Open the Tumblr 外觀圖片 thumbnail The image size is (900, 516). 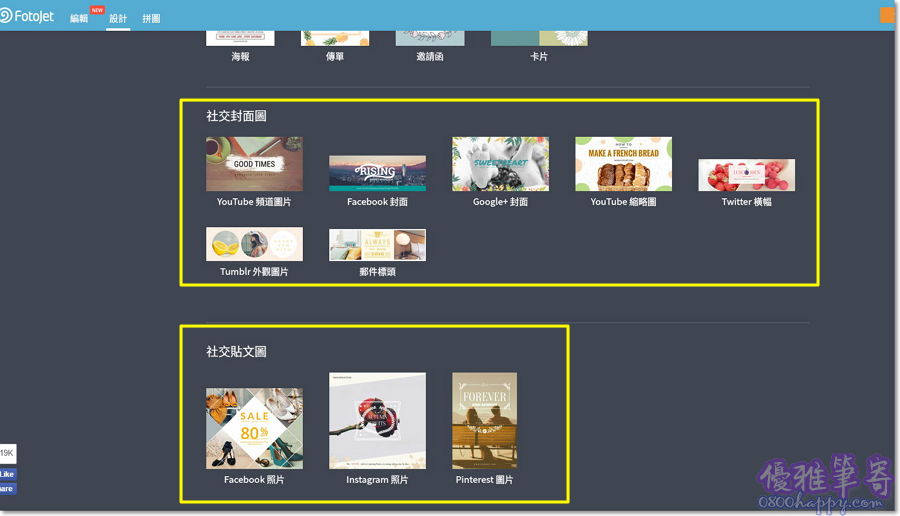(254, 244)
